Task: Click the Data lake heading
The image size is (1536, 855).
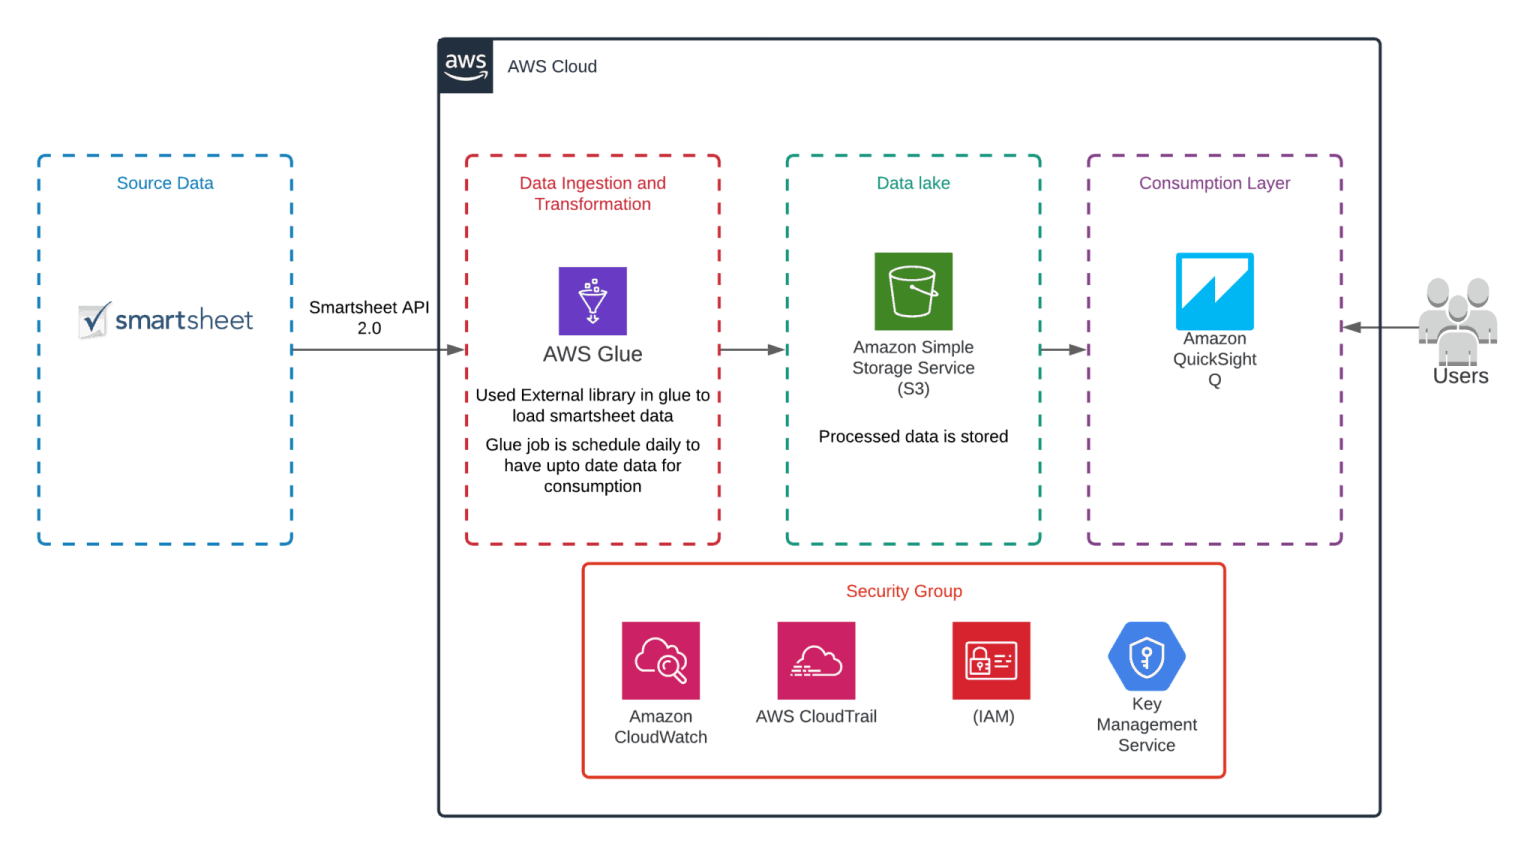Action: coord(913,183)
